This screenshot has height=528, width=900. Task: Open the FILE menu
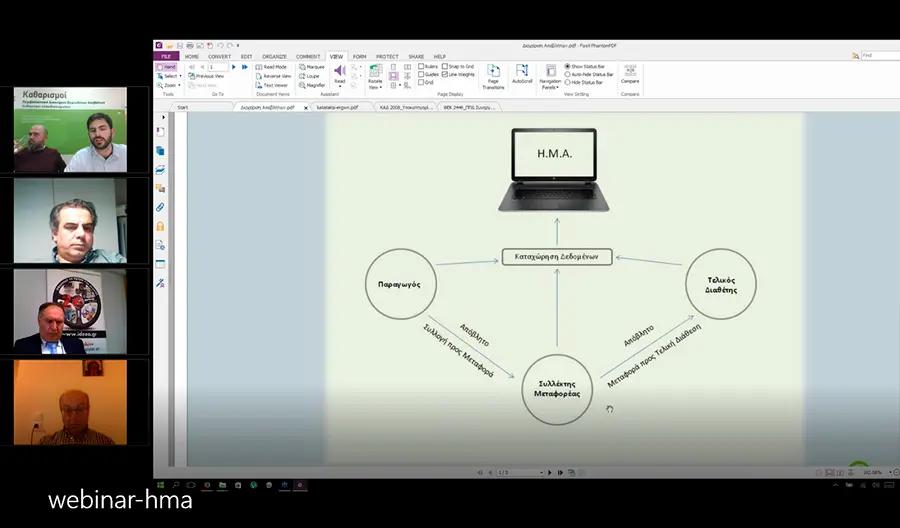166,56
